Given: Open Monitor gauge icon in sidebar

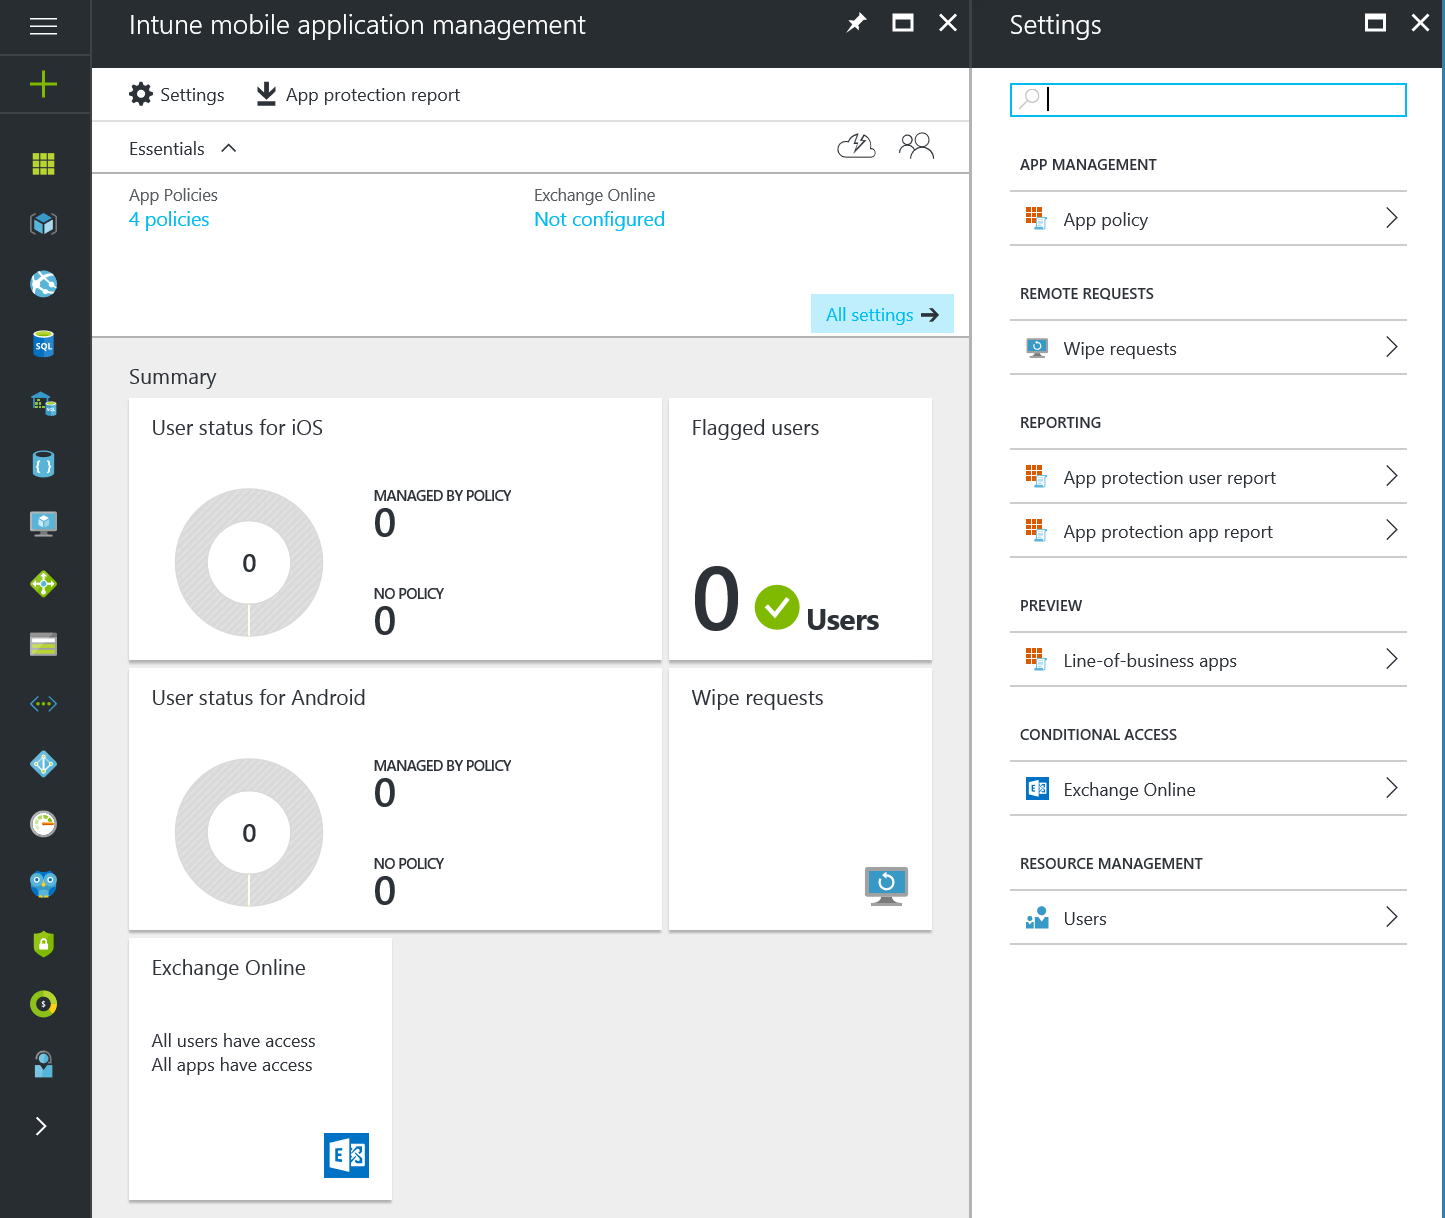Looking at the screenshot, I should point(44,824).
